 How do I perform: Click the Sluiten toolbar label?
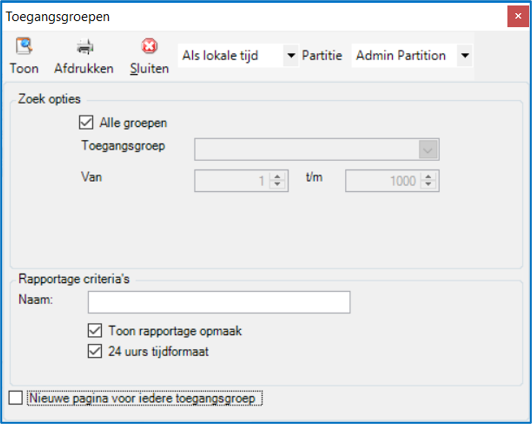[x=149, y=69]
